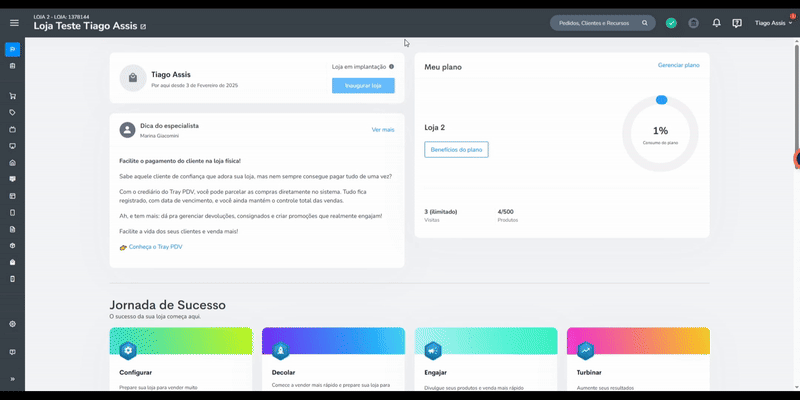
Task: Click the green checkmark status icon
Action: [671, 23]
